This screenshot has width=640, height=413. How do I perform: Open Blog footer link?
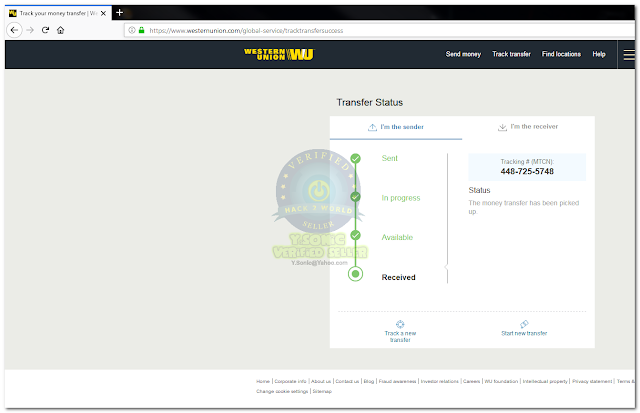click(x=369, y=381)
